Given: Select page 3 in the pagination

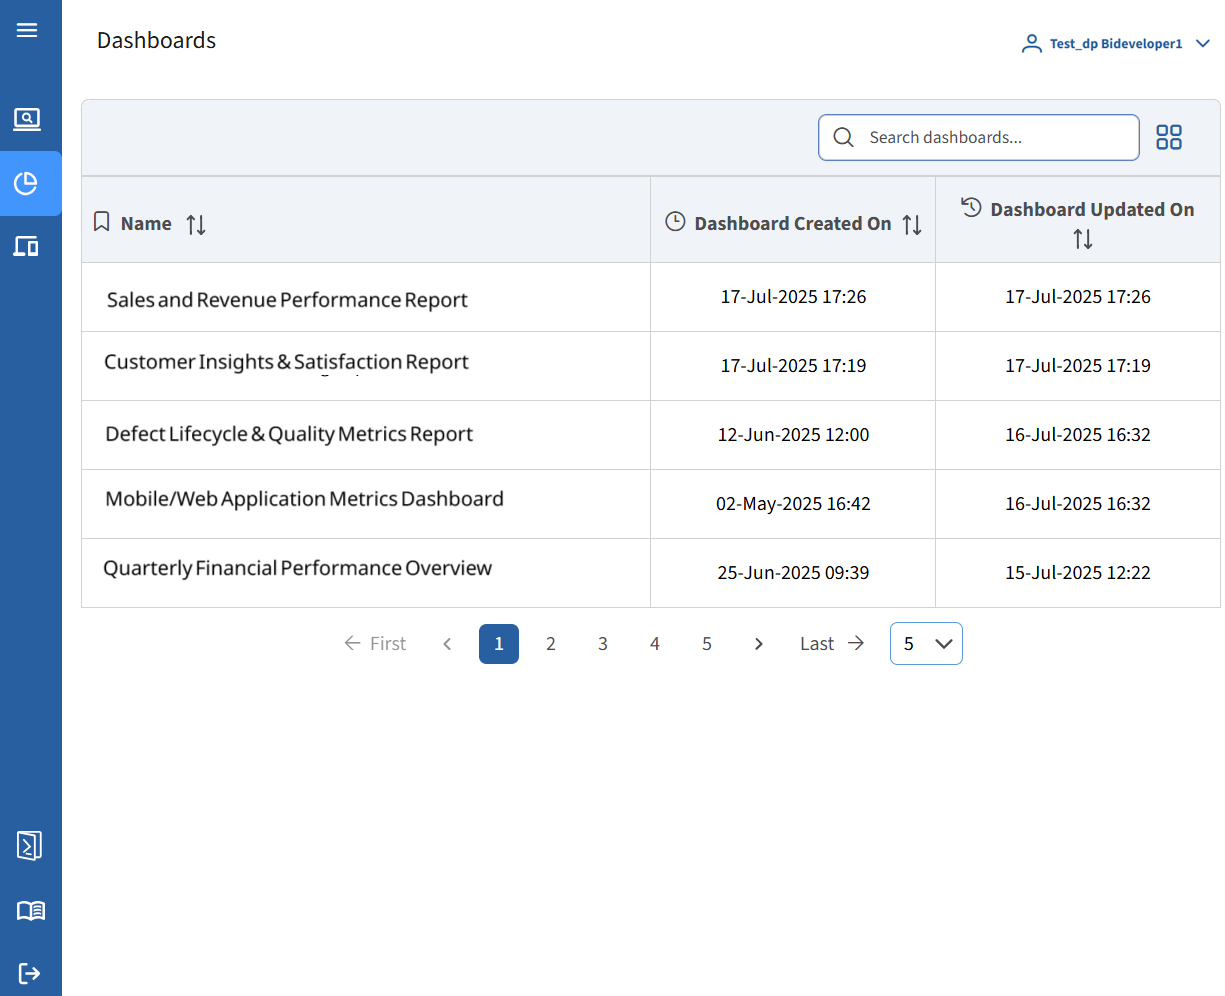Looking at the screenshot, I should [602, 644].
